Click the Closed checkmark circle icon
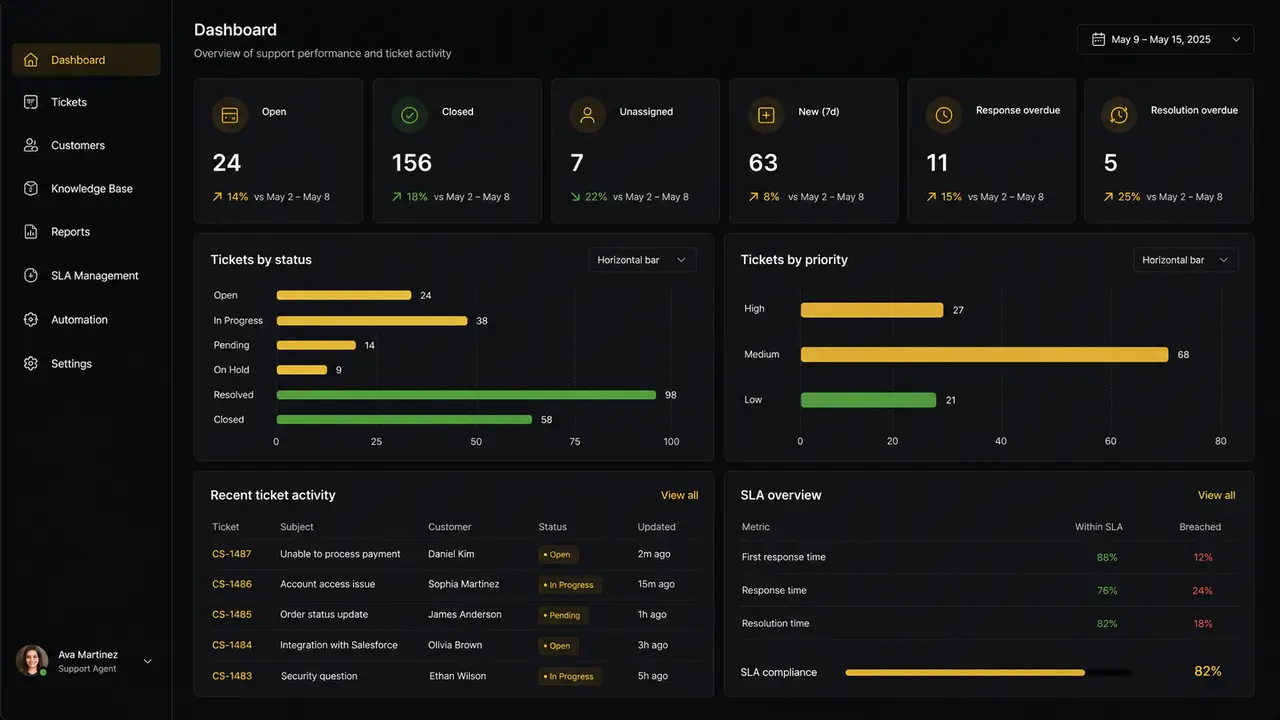 point(409,115)
